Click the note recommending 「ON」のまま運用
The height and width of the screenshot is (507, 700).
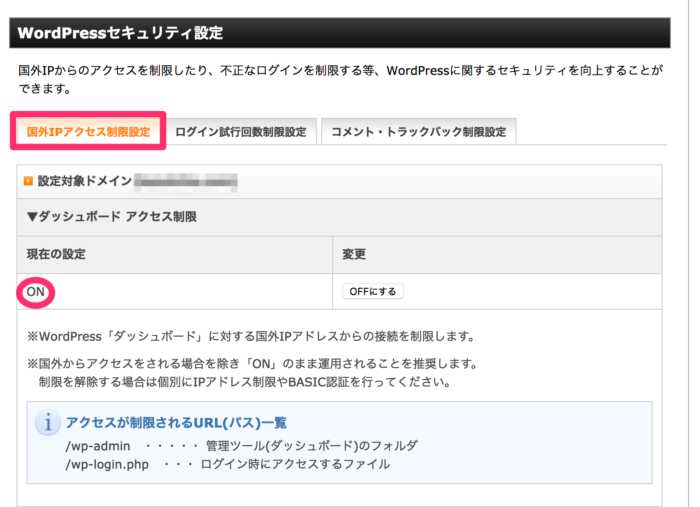pyautogui.click(x=253, y=364)
